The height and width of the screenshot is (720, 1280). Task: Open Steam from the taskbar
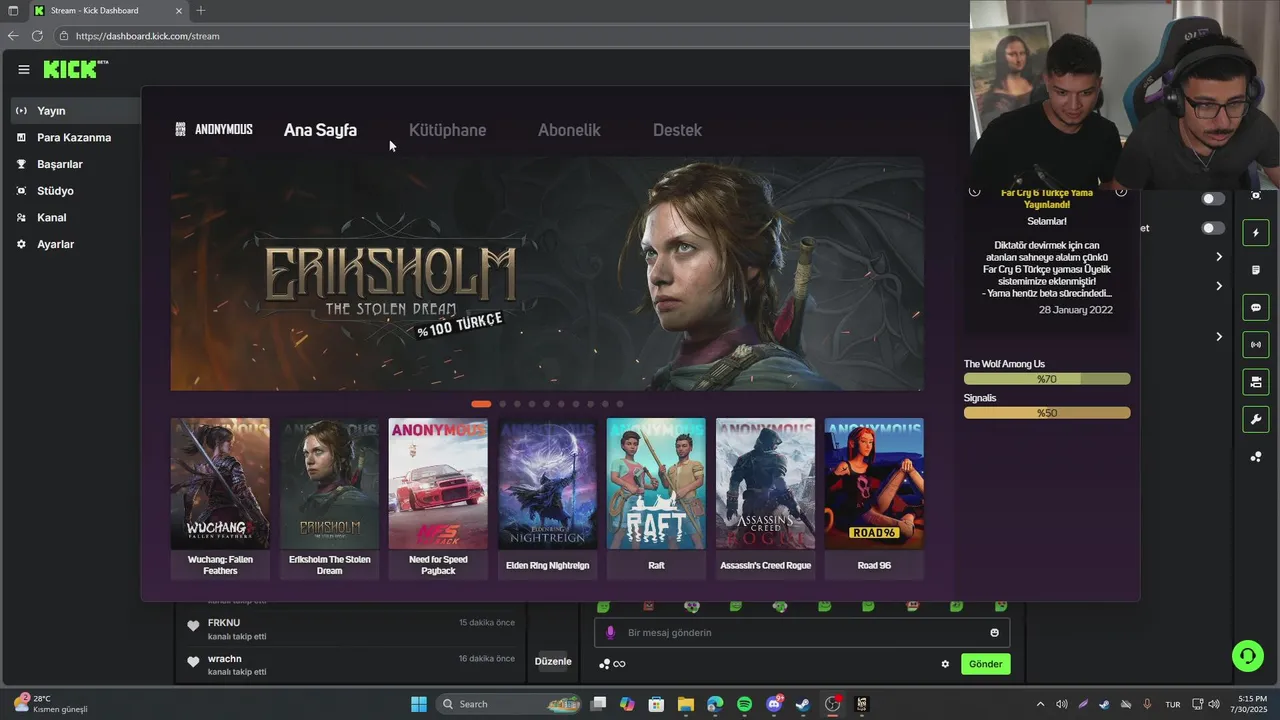(x=802, y=704)
